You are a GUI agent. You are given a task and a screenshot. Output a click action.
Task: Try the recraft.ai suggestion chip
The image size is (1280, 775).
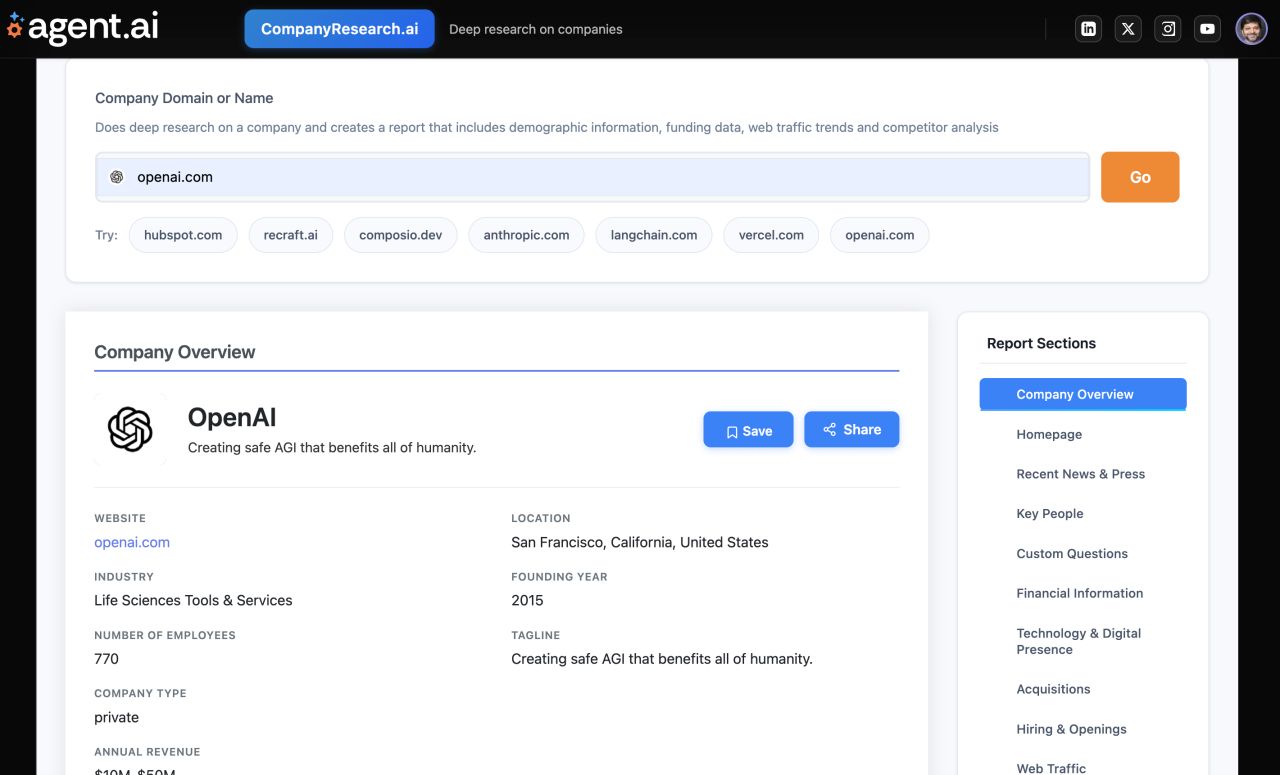pyautogui.click(x=291, y=235)
